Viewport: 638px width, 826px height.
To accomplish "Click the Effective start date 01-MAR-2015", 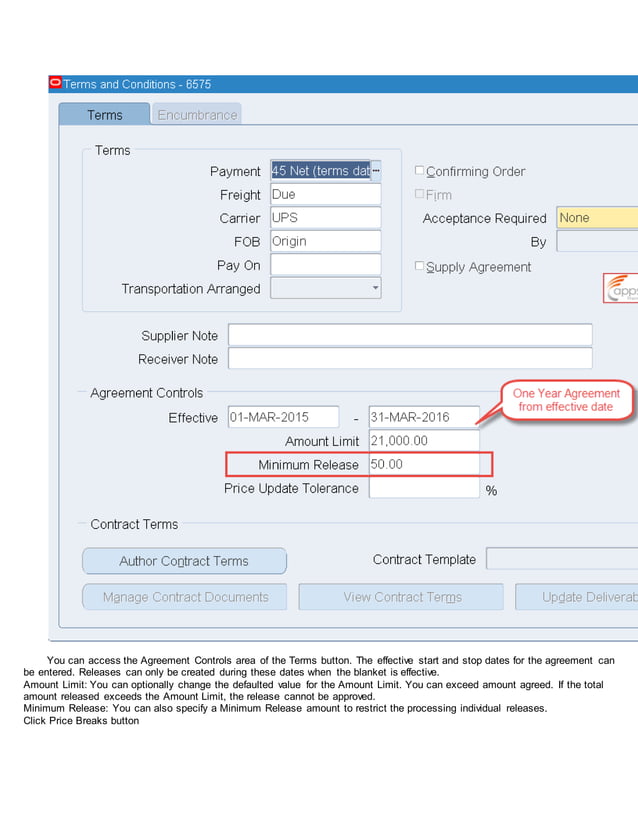I will (283, 417).
